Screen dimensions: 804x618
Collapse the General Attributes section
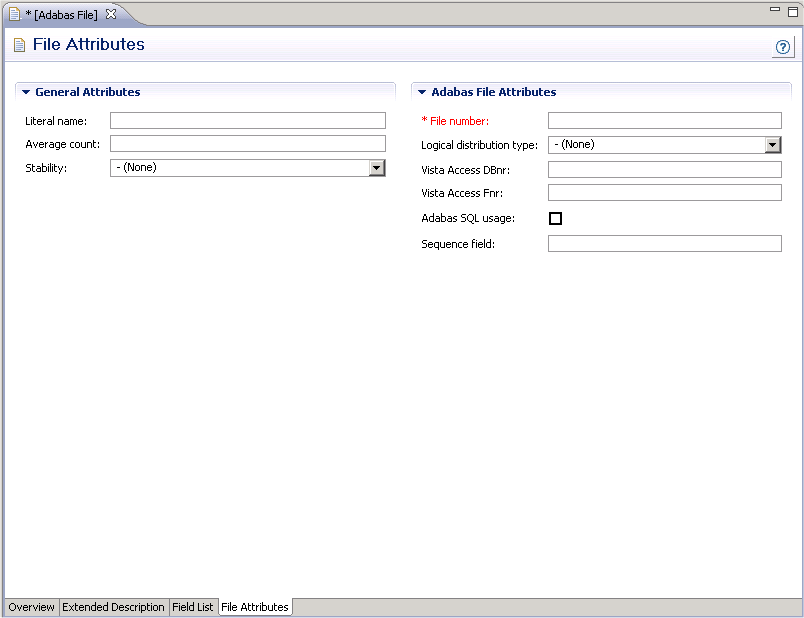tap(26, 92)
